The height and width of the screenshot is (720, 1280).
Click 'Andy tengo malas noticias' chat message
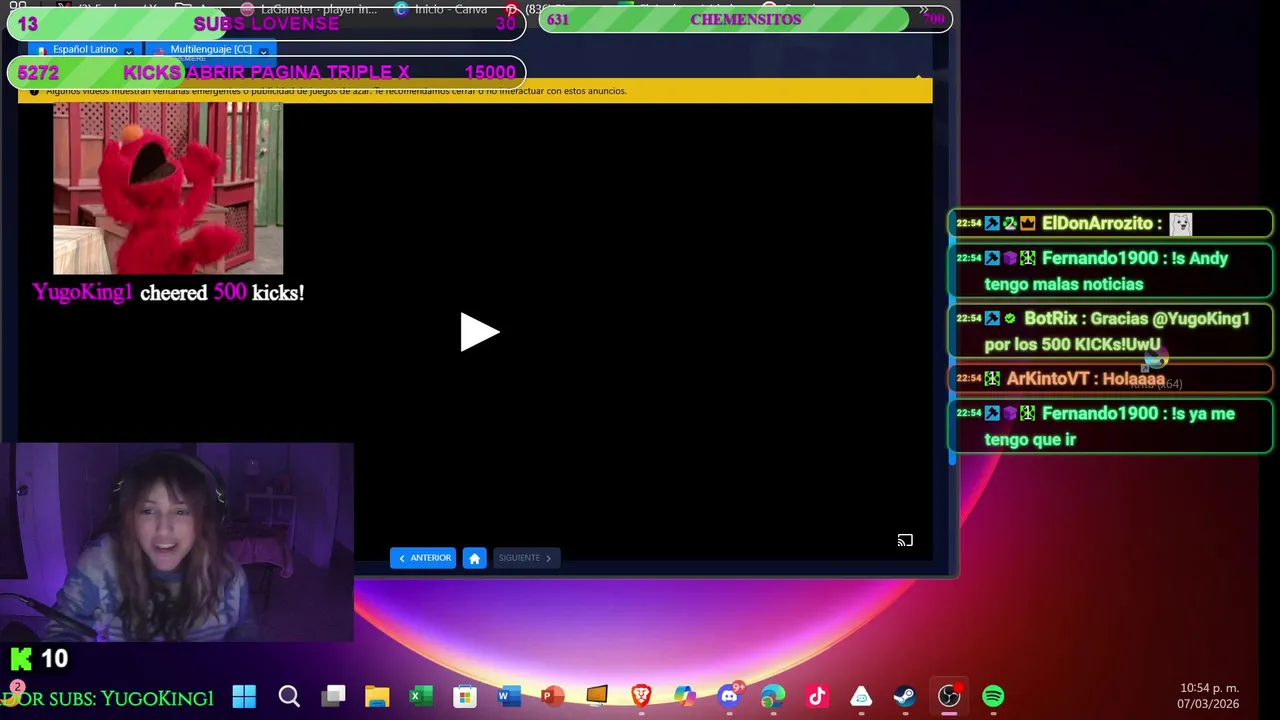coord(1110,271)
